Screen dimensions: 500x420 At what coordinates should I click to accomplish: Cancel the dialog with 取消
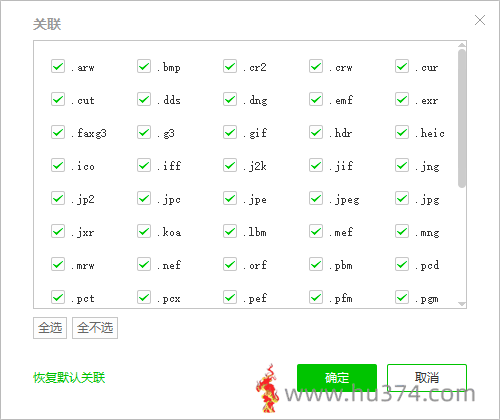click(x=427, y=377)
